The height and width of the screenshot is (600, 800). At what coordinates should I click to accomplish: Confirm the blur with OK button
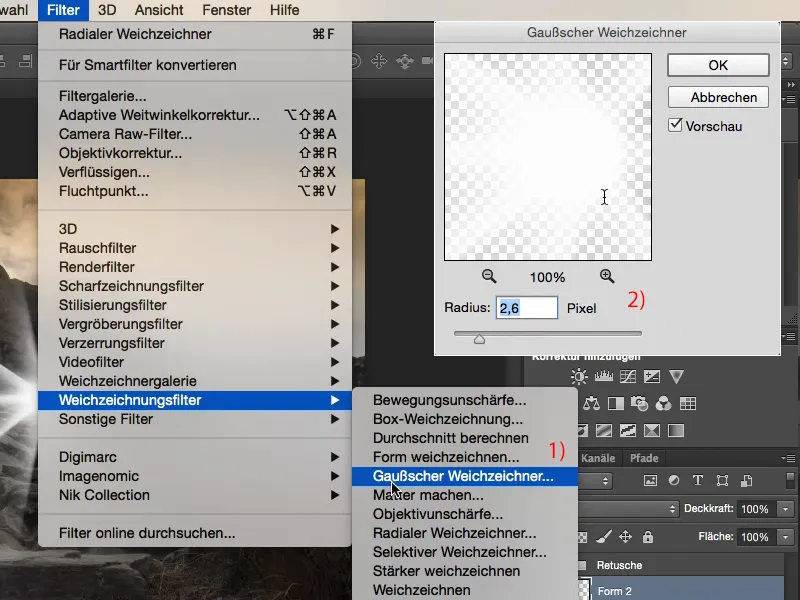(x=718, y=65)
